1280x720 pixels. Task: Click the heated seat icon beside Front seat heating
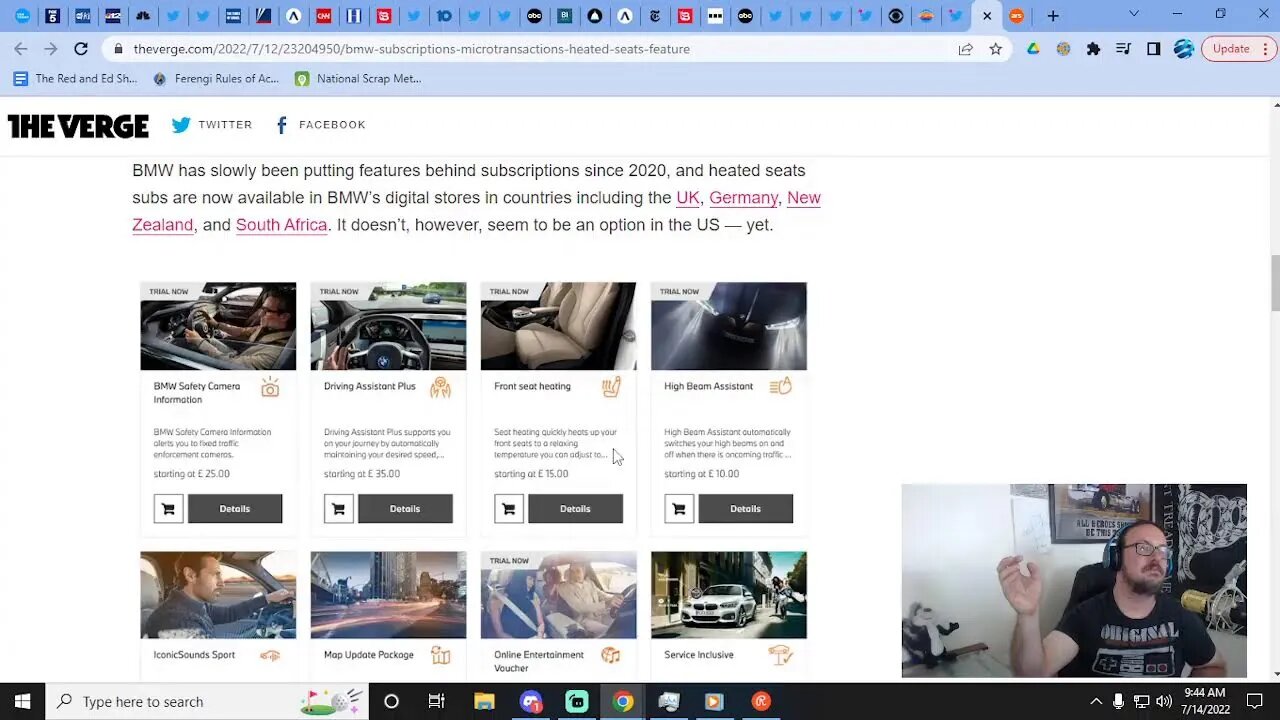[611, 387]
